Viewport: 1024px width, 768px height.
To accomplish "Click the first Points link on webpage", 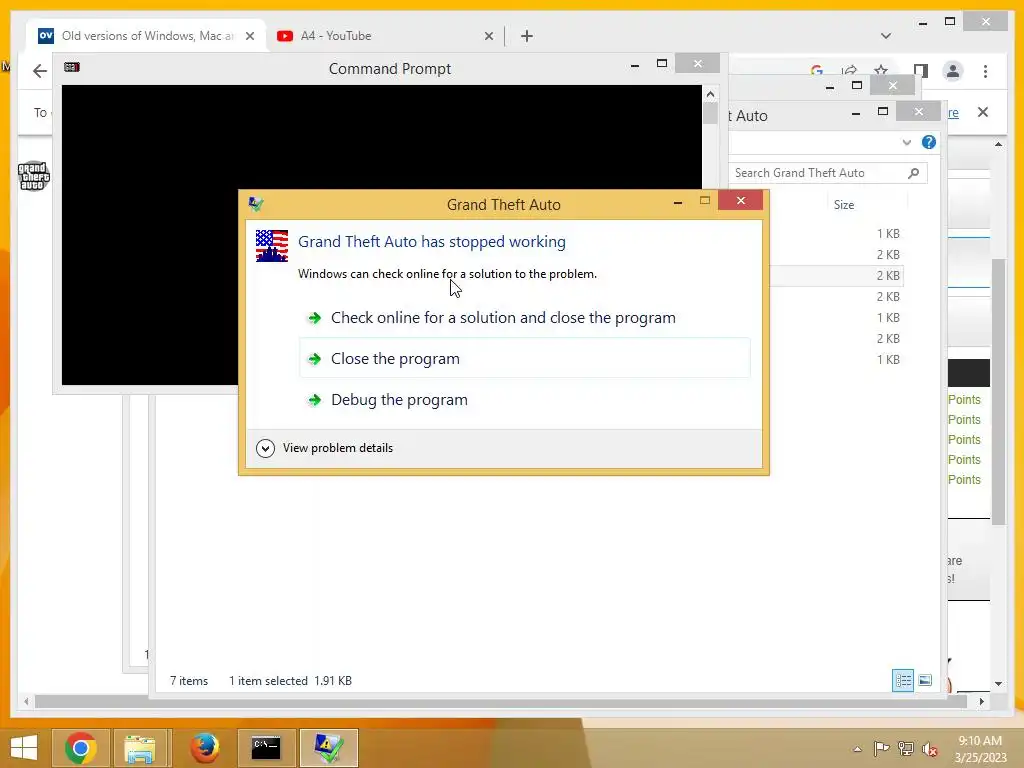I will [x=964, y=400].
